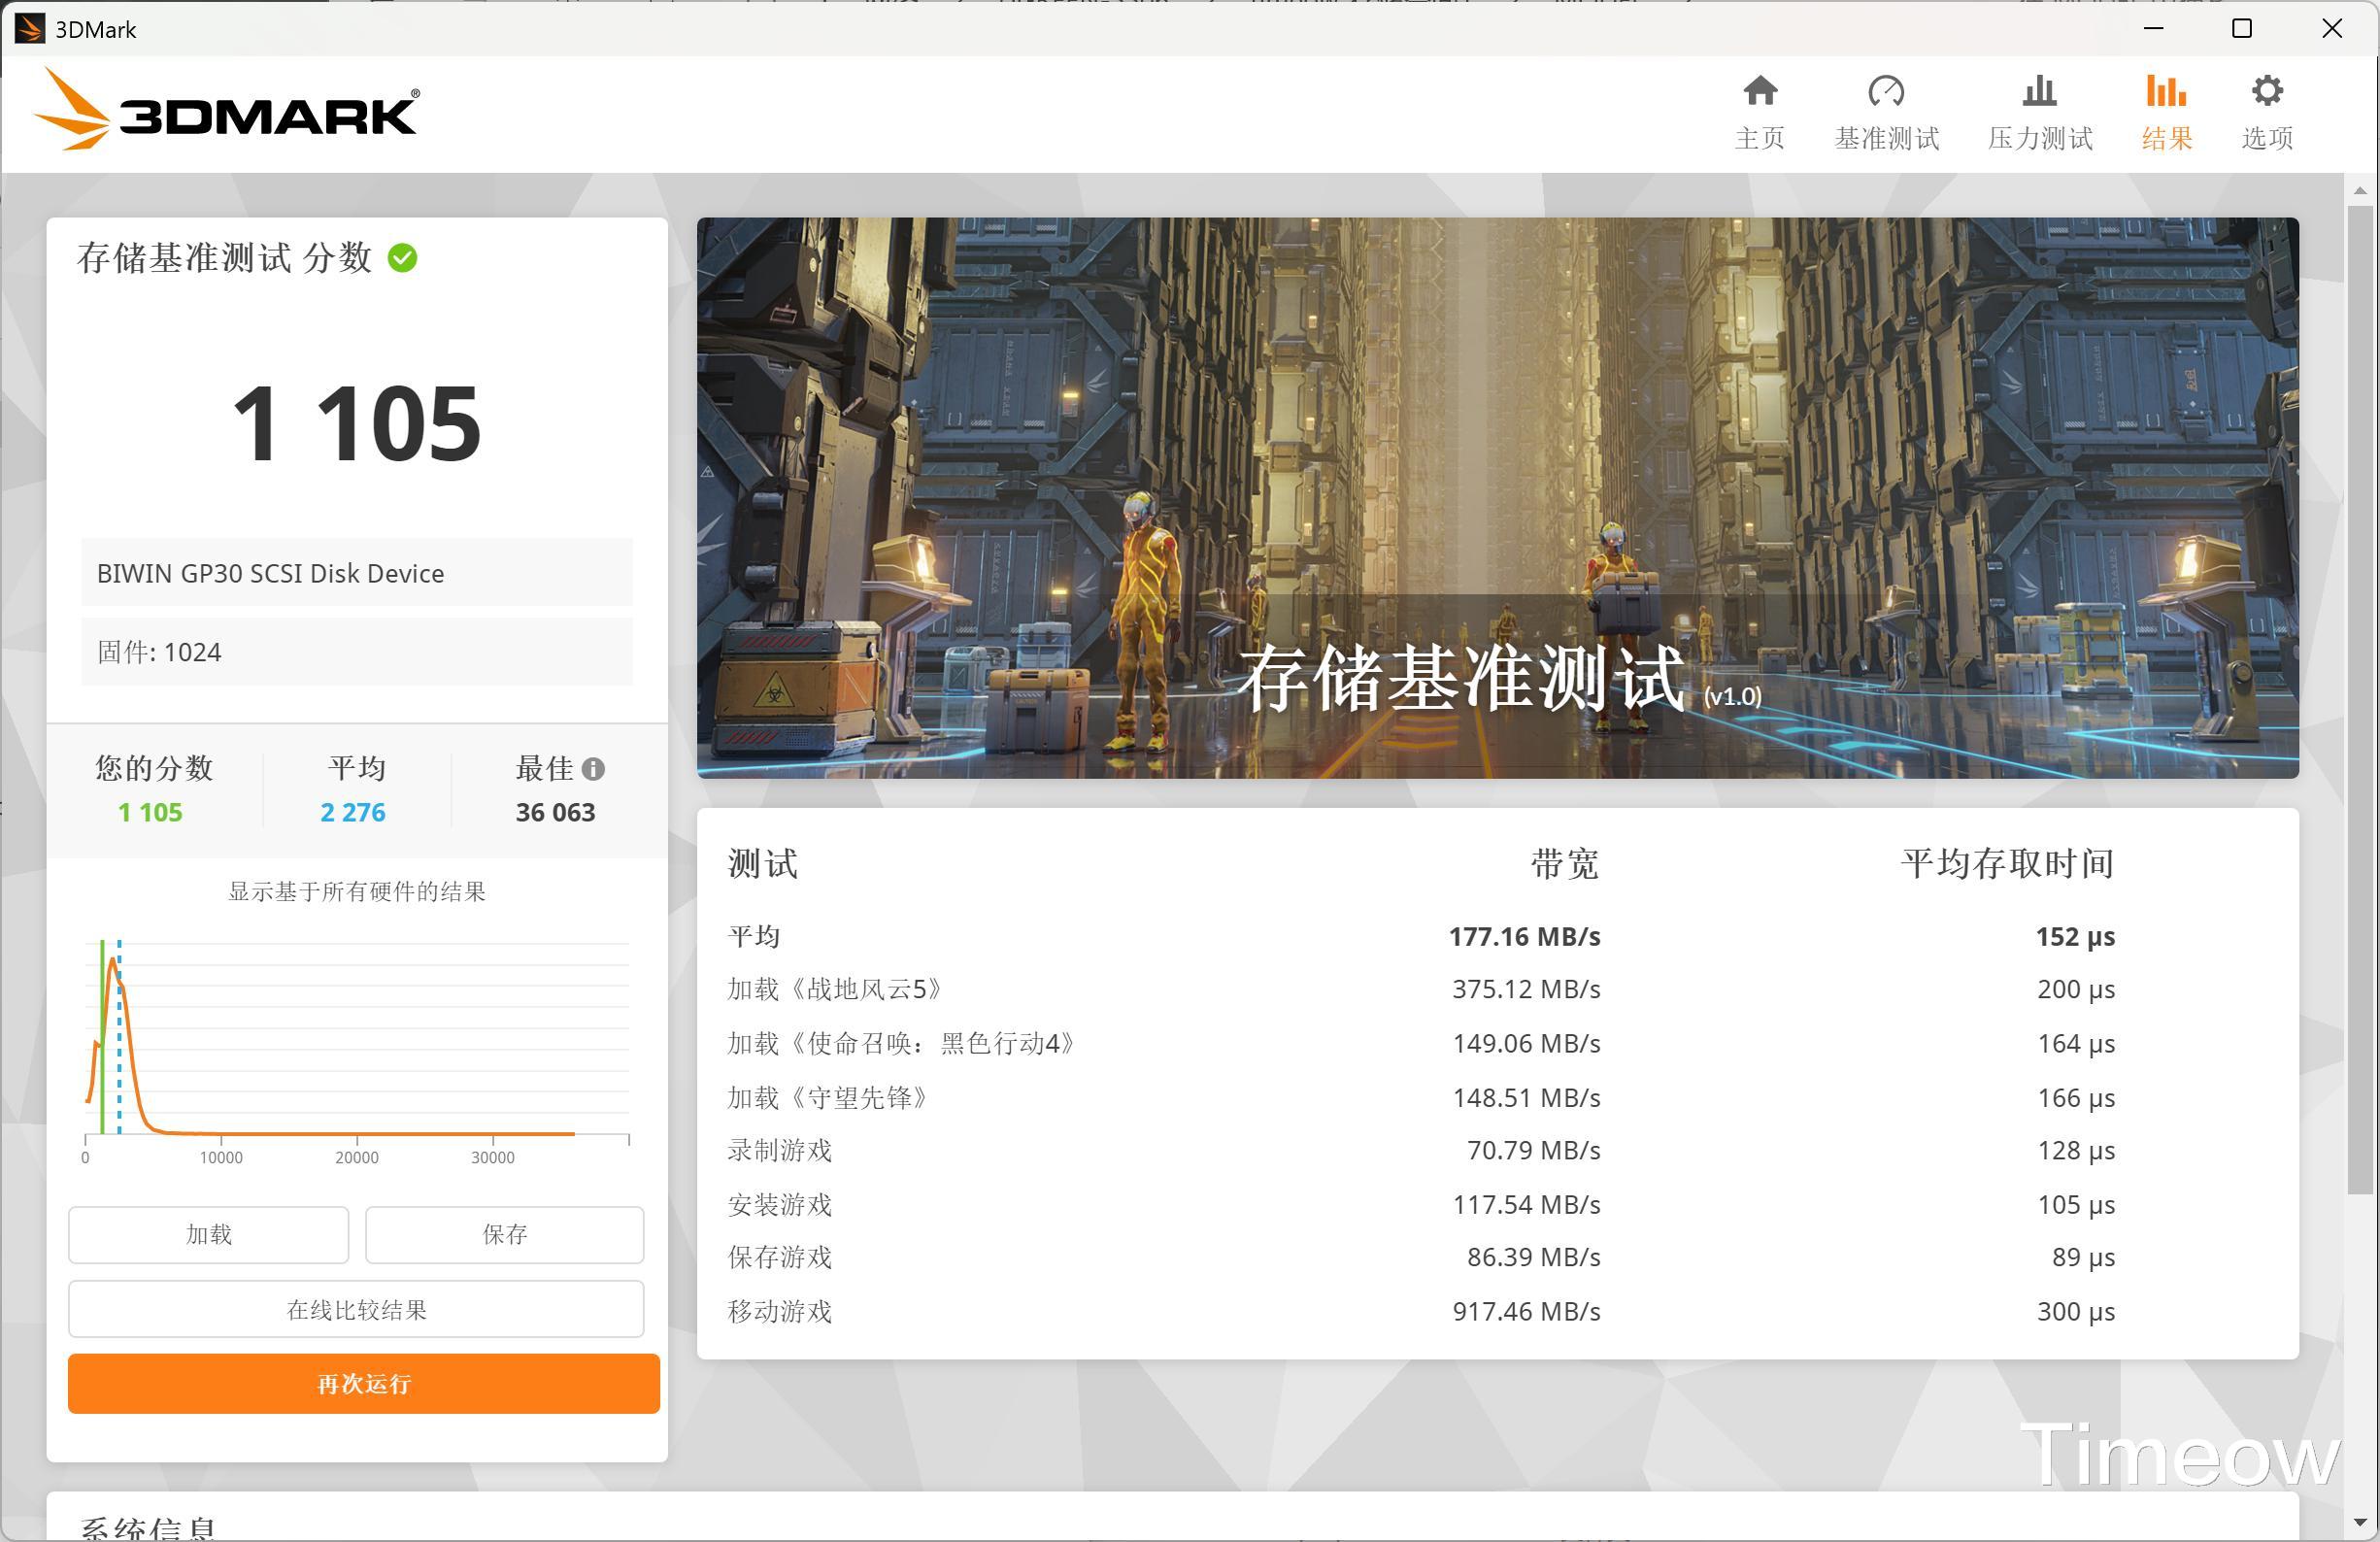Run again with orange 再次运行 button
This screenshot has width=2380, height=1542.
(x=363, y=1384)
